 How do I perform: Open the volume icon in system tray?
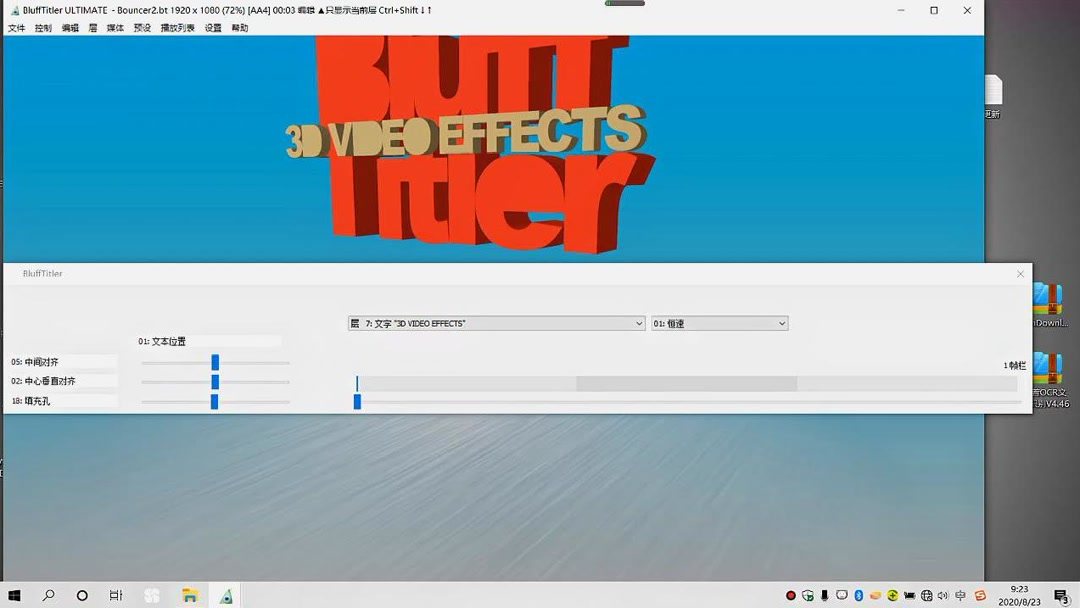943,594
